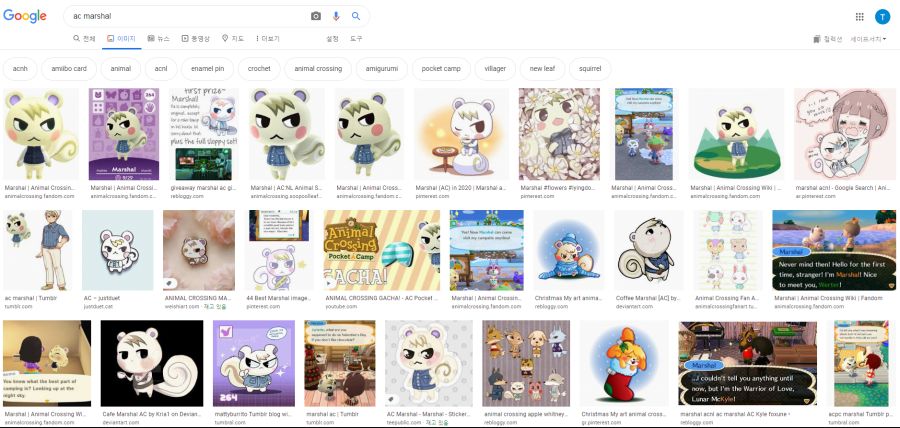This screenshot has width=900, height=428.
Task: Click 'Cafe Marshal AC by Kria1' caption
Action: [151, 414]
